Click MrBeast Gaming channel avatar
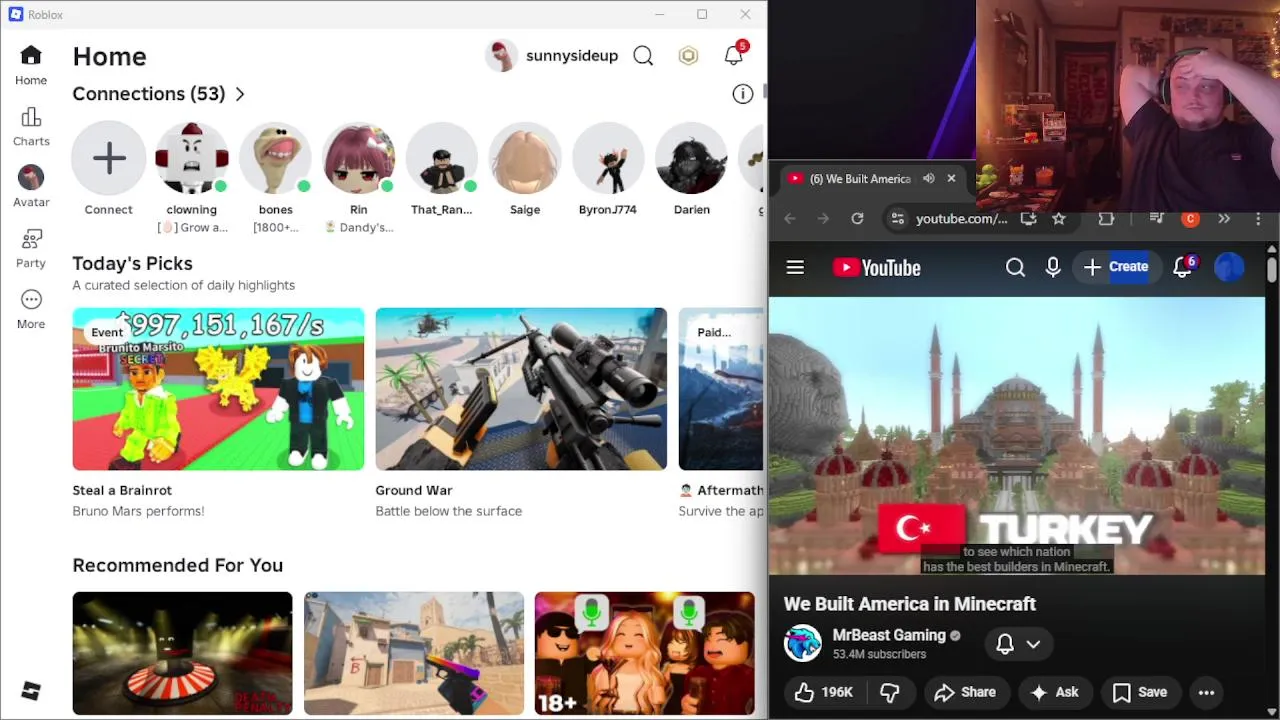 coord(802,644)
